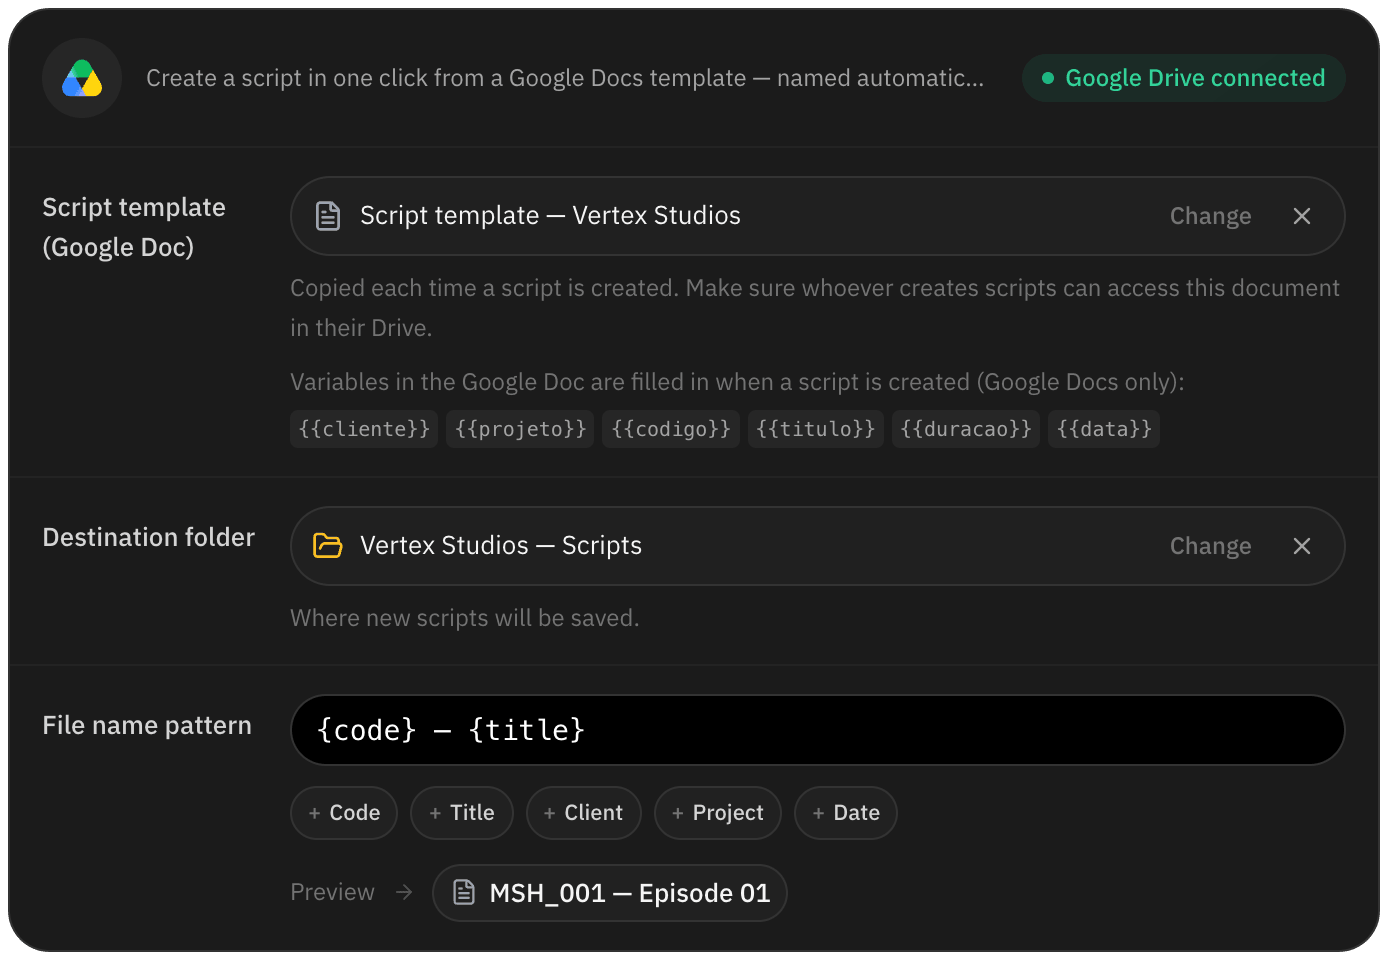
Task: Click the document icon in Script template field
Action: coord(328,216)
